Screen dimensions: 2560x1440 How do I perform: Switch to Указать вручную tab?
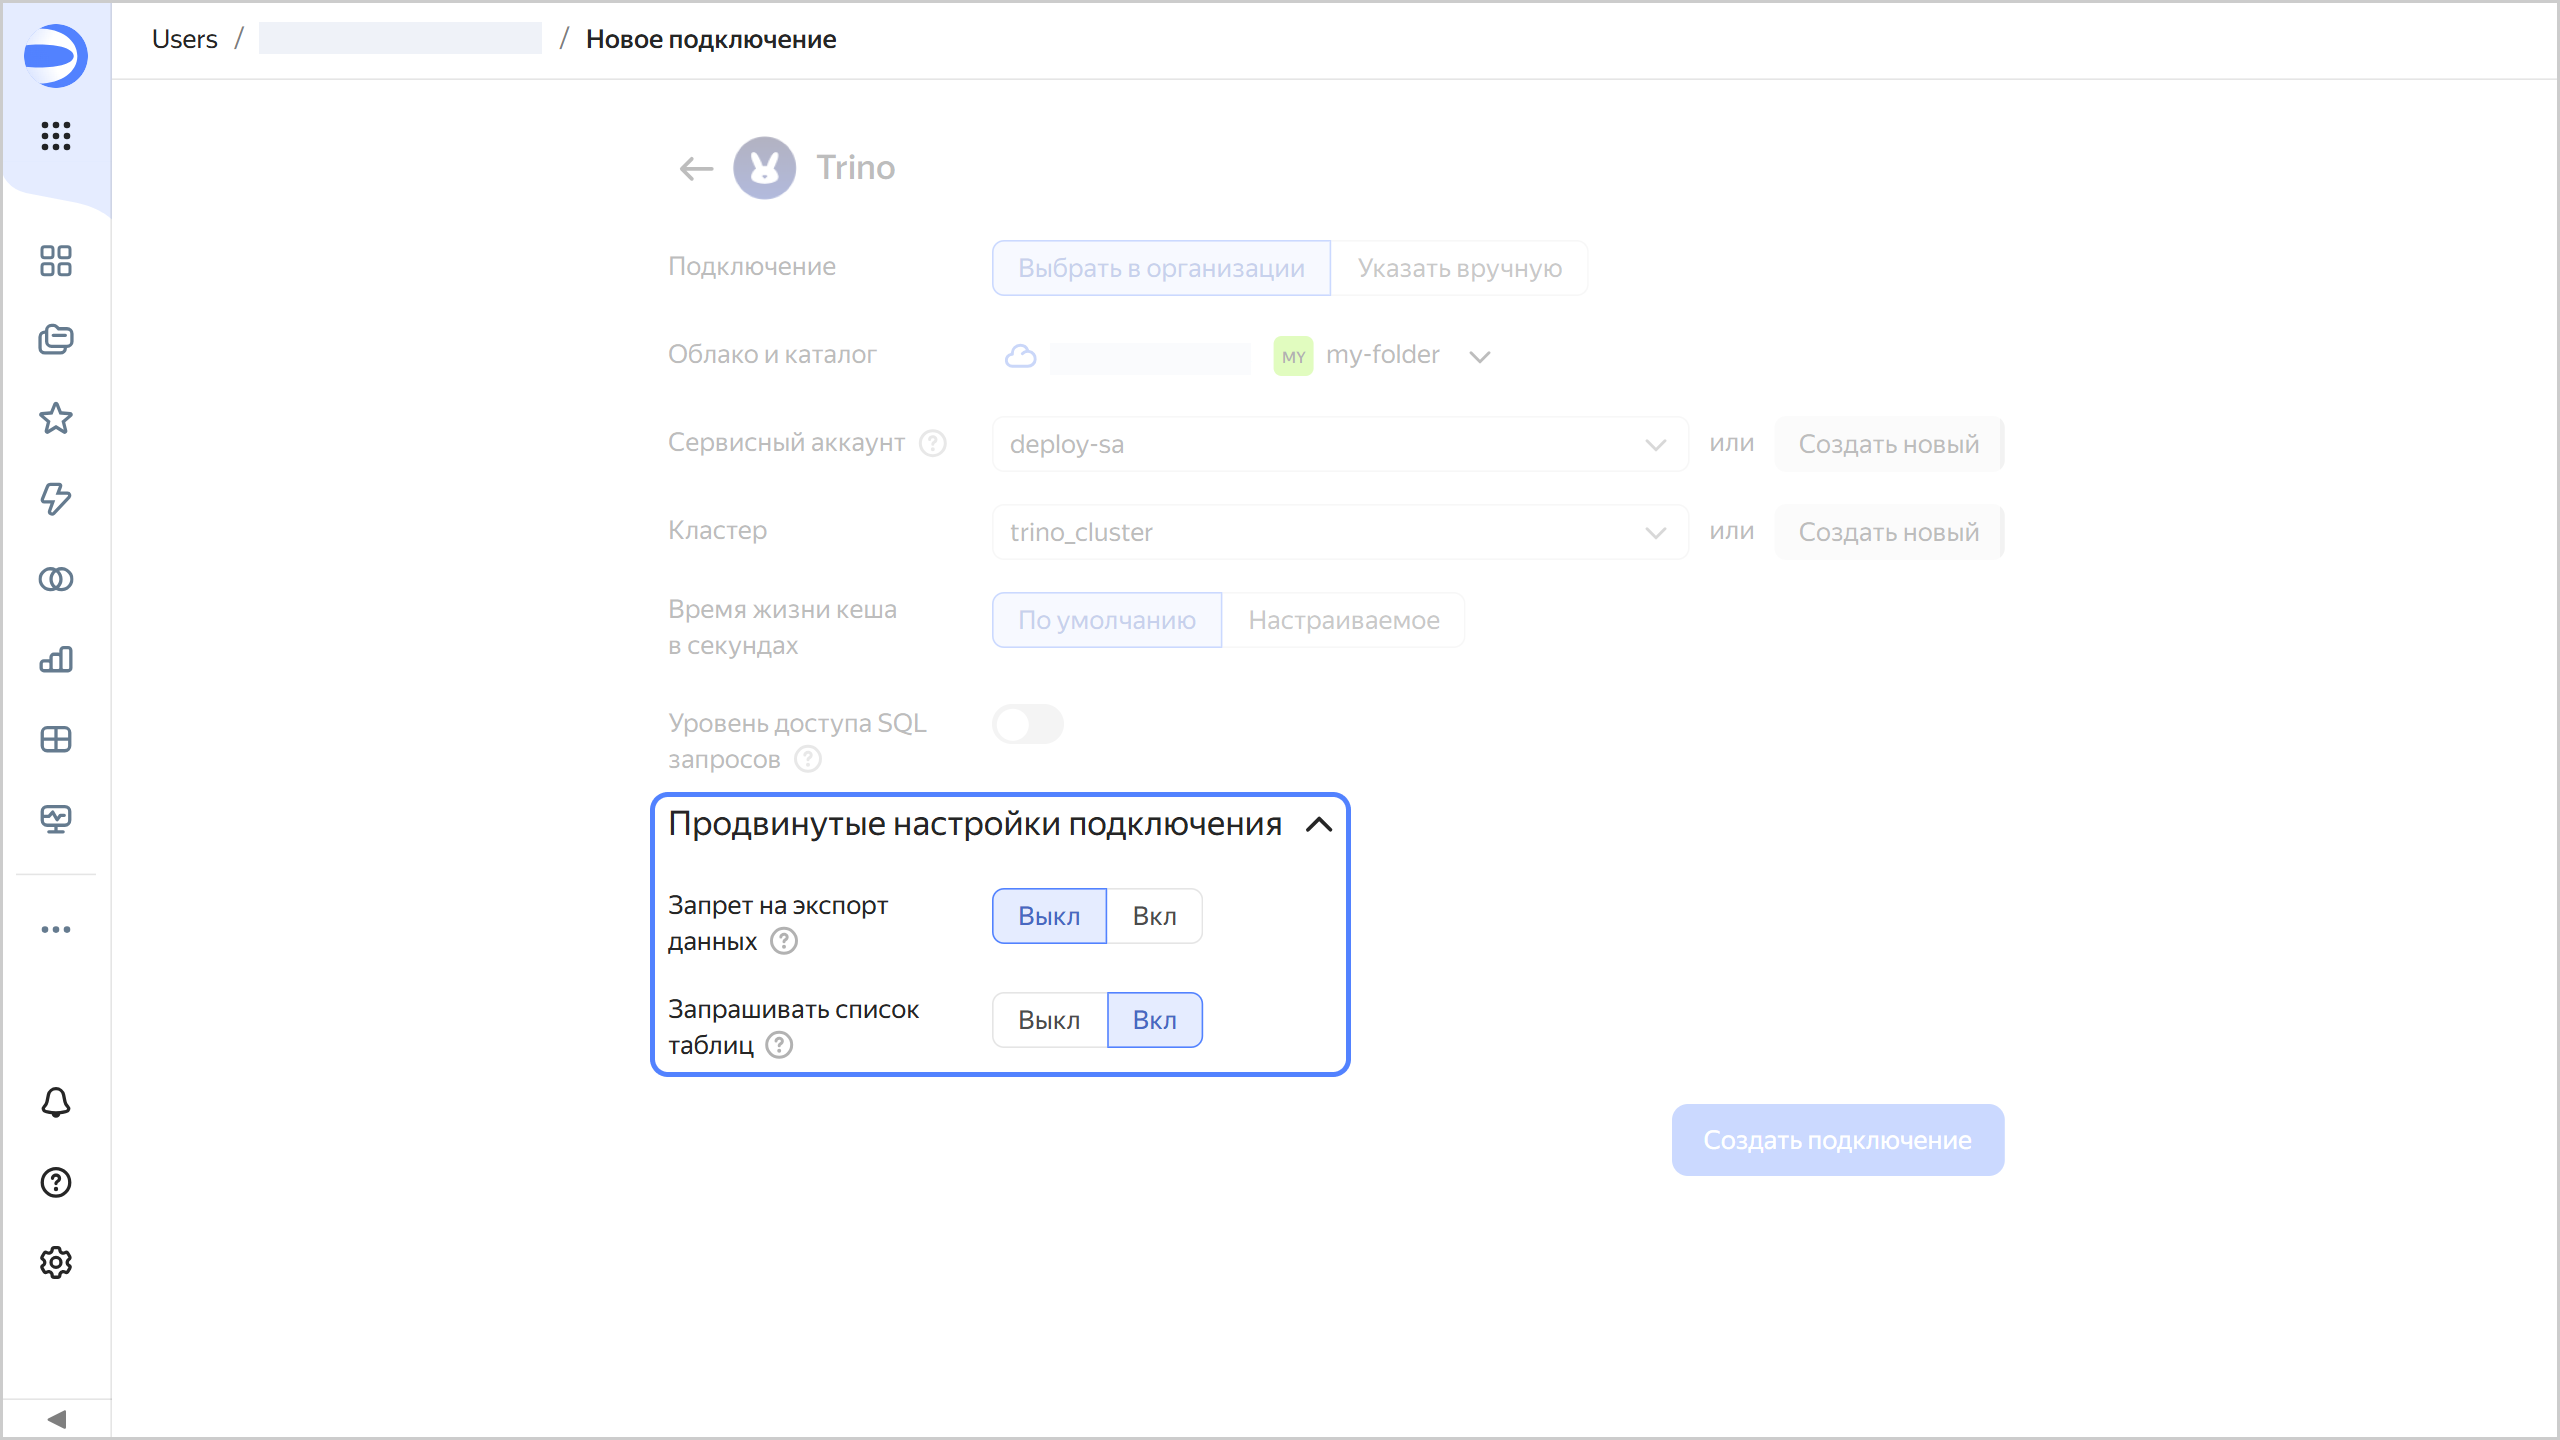[1459, 268]
